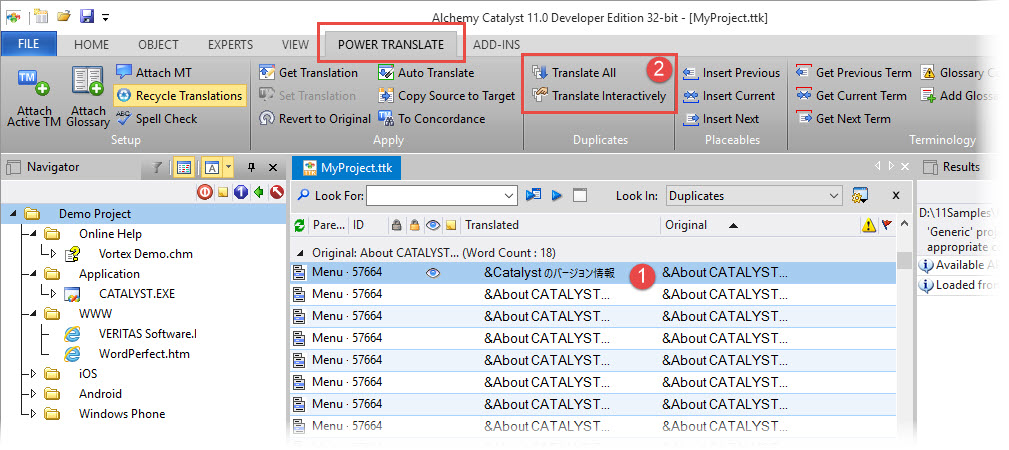Insert Previous placeable
This screenshot has height=450, width=1009.
tap(731, 73)
